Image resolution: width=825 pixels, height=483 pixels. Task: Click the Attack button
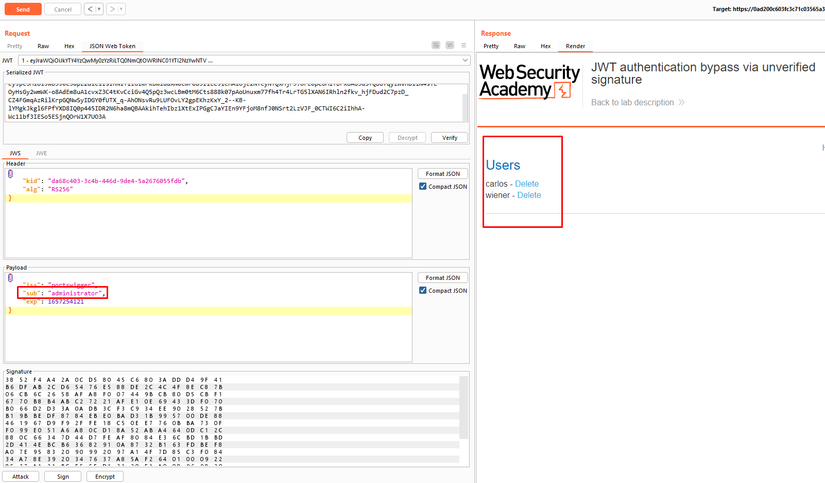coord(21,476)
